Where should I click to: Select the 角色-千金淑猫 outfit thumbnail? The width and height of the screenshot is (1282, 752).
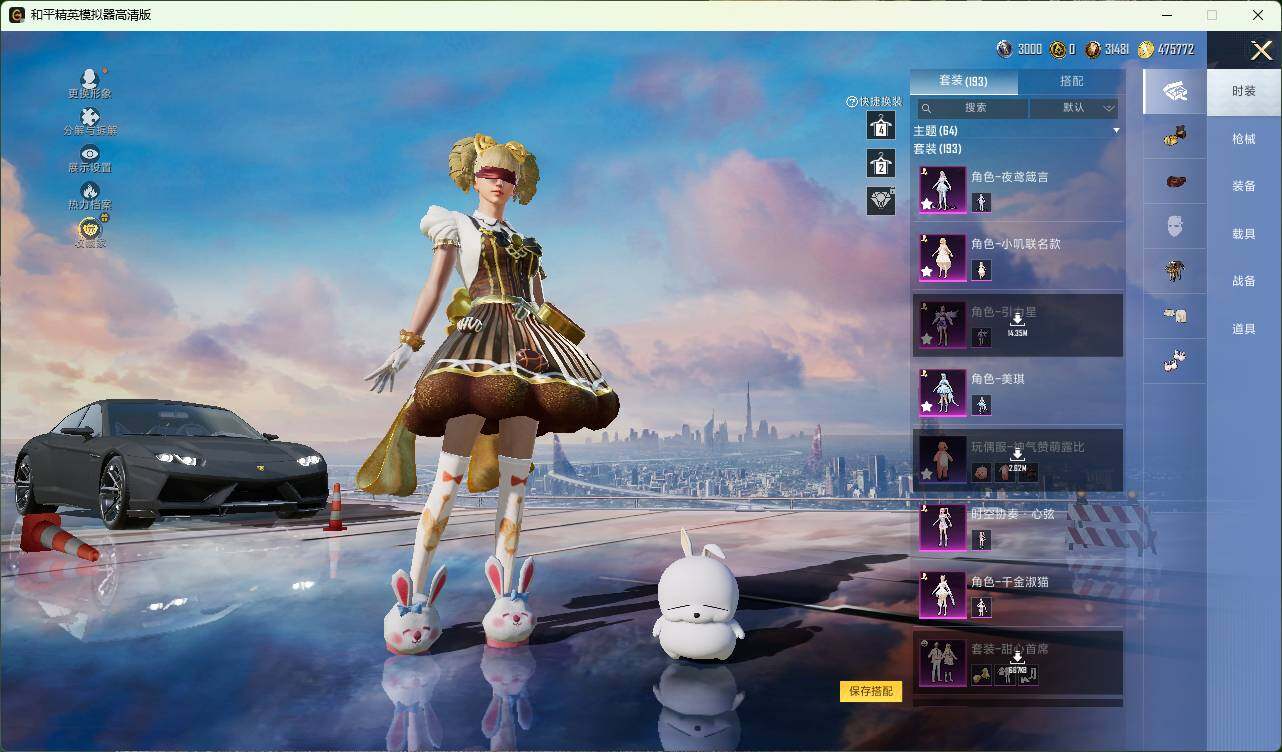pyautogui.click(x=943, y=595)
